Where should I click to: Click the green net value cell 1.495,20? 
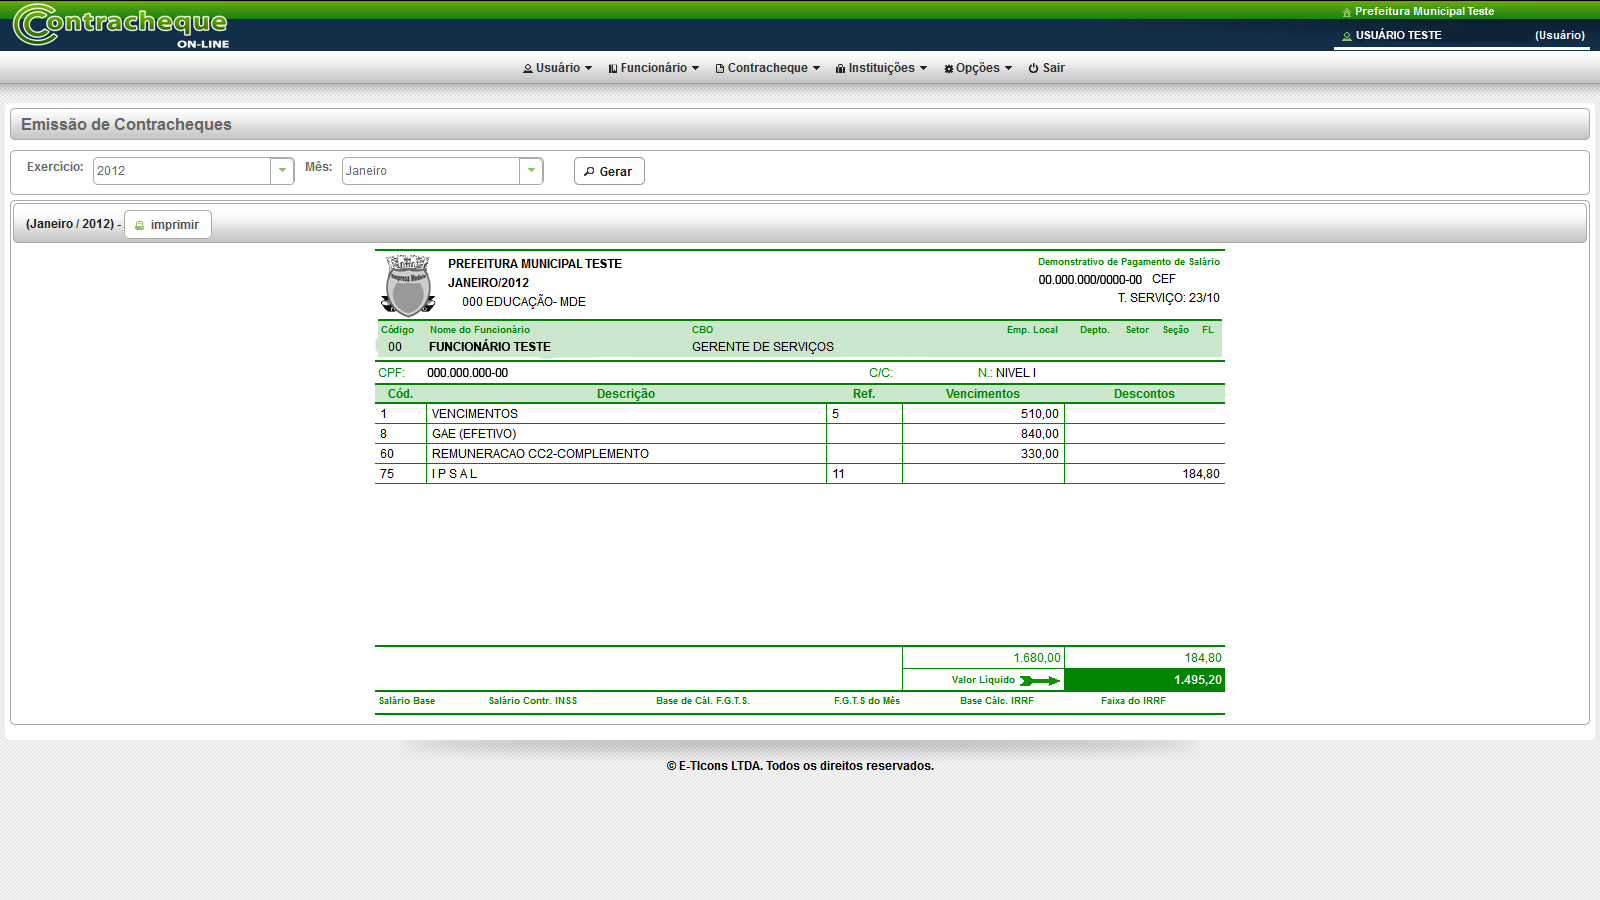coord(1144,680)
